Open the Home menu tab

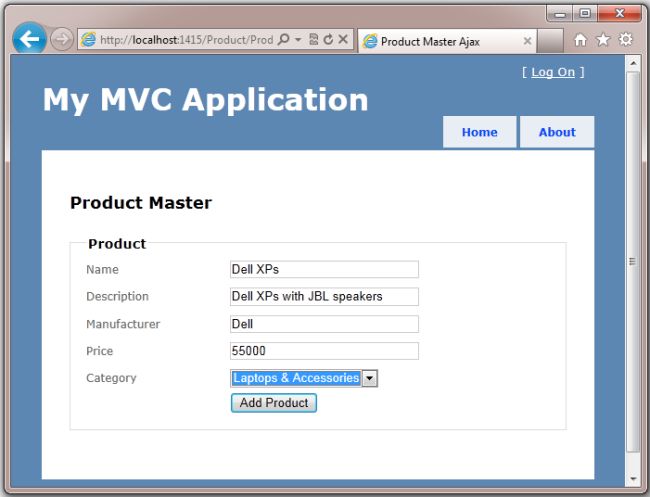point(480,132)
